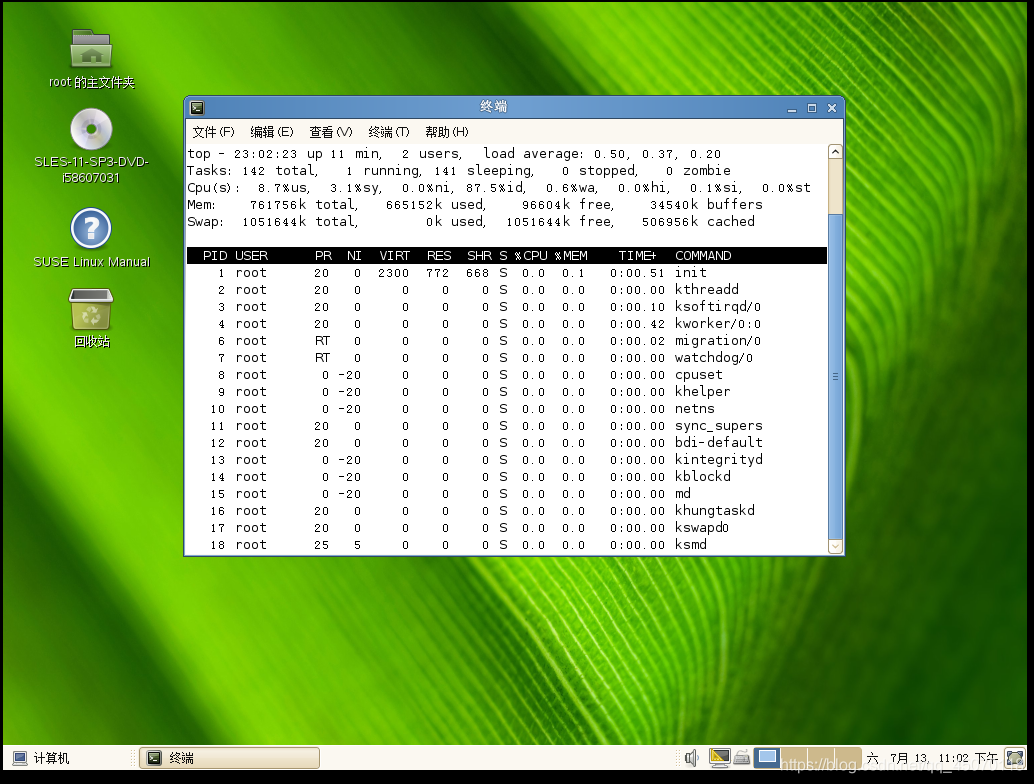Screen dimensions: 1034x784
Task: Click the volume speaker tray icon
Action: click(x=691, y=758)
